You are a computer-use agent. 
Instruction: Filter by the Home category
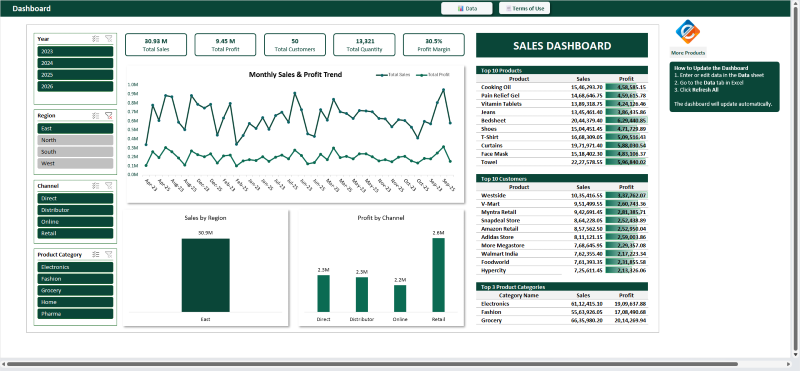tap(75, 302)
